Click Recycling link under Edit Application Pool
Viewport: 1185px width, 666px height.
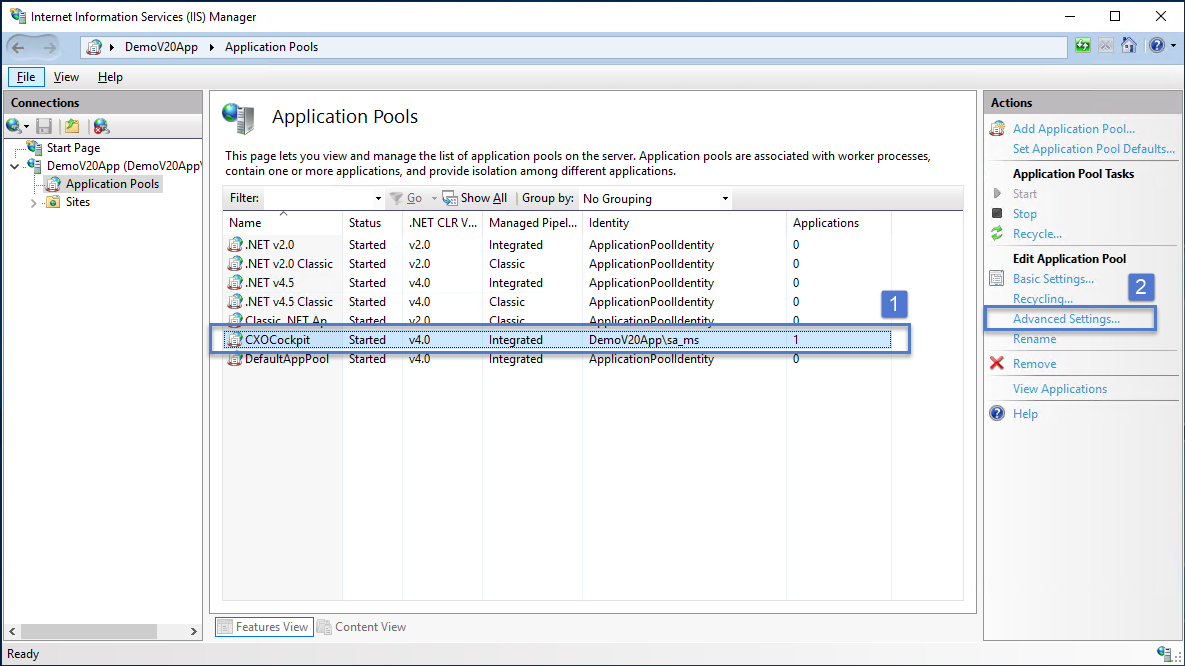click(1042, 299)
